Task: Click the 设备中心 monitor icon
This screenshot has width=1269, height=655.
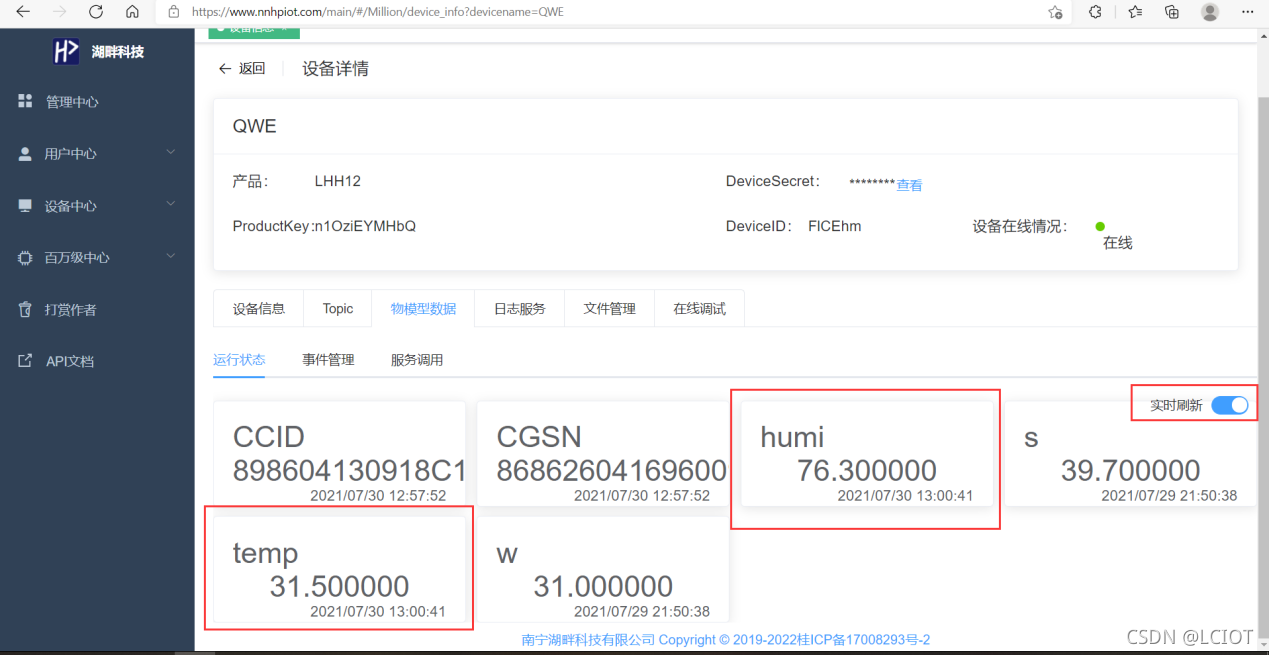Action: 25,205
